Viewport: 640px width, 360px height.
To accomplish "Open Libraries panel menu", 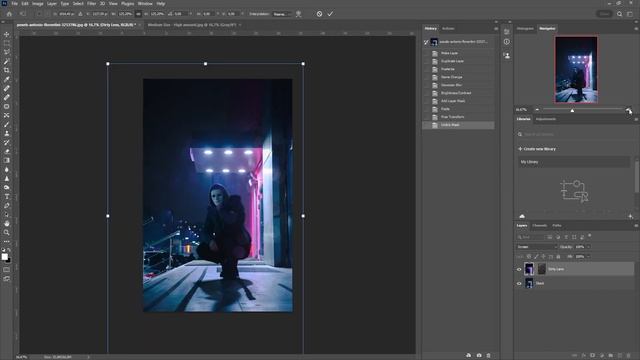I will (x=636, y=119).
